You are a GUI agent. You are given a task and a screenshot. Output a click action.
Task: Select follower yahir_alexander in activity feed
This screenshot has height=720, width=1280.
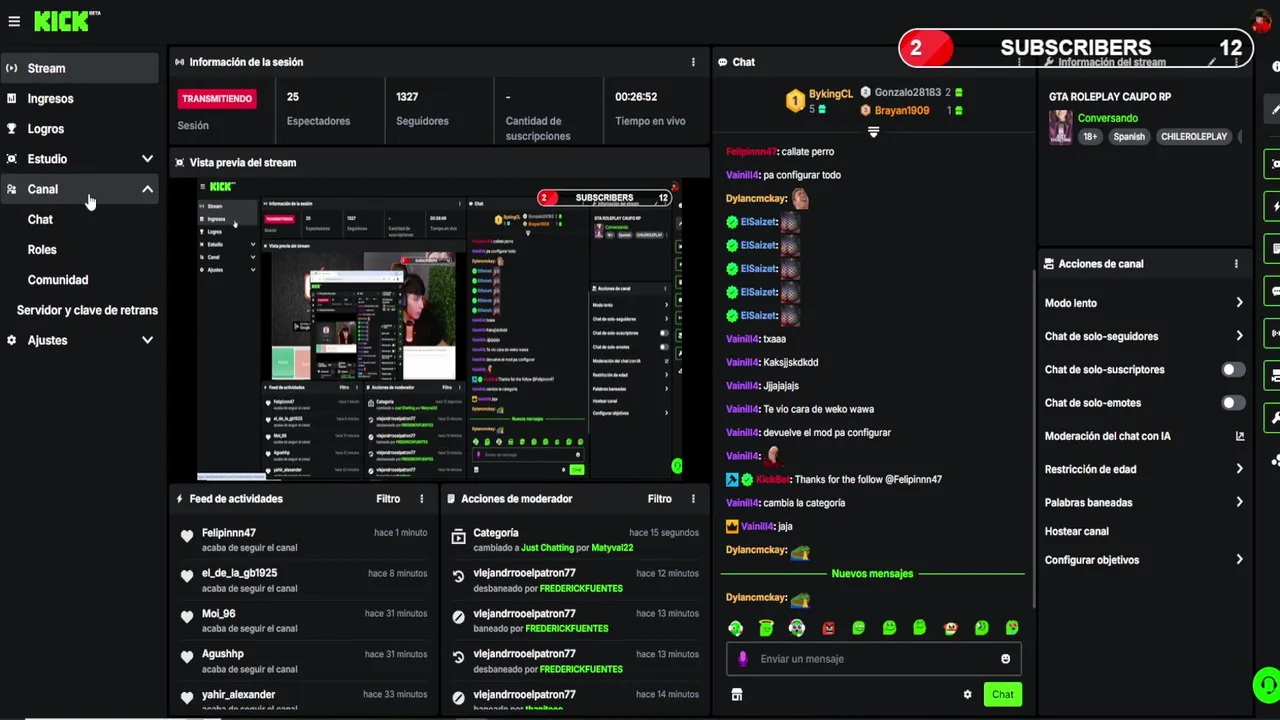pos(238,695)
